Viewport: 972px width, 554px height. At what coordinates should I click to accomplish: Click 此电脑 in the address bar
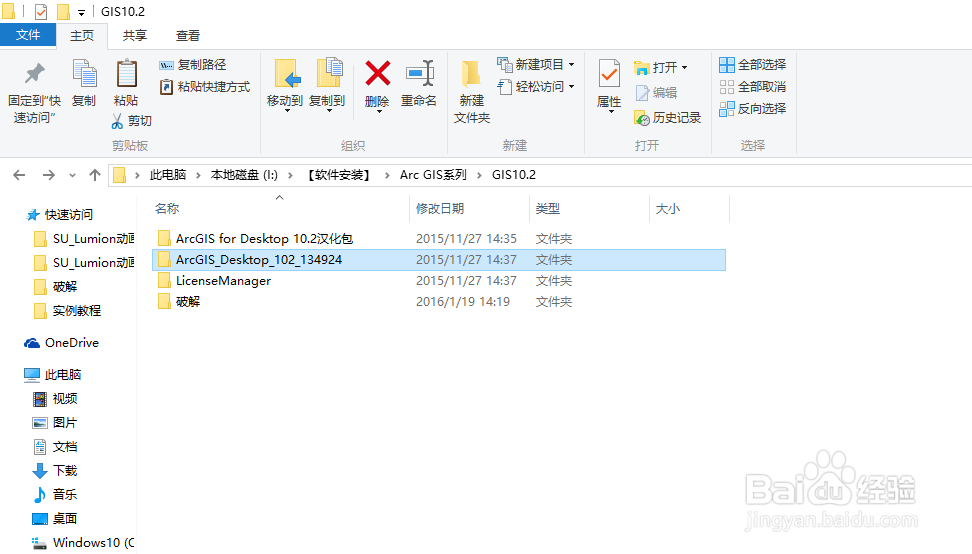(x=168, y=175)
